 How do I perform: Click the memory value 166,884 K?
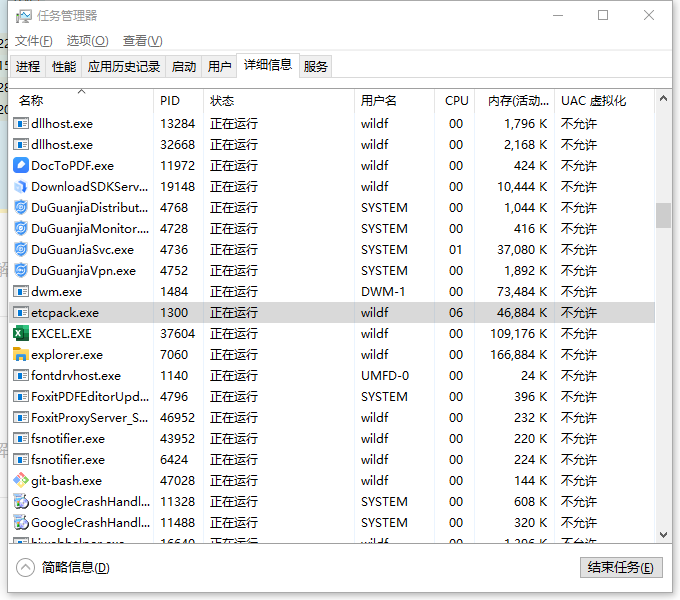coord(519,355)
